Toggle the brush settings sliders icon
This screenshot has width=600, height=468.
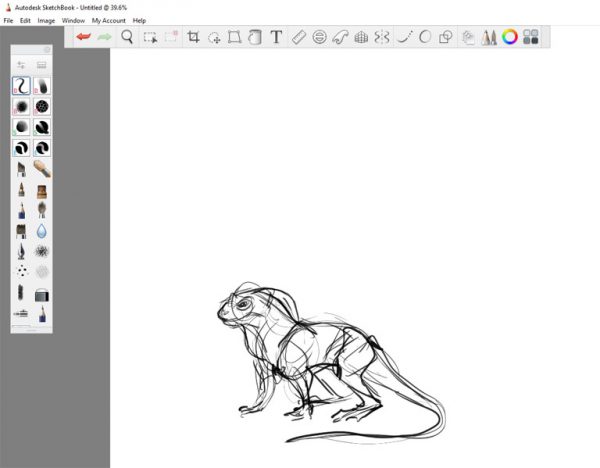pos(22,65)
